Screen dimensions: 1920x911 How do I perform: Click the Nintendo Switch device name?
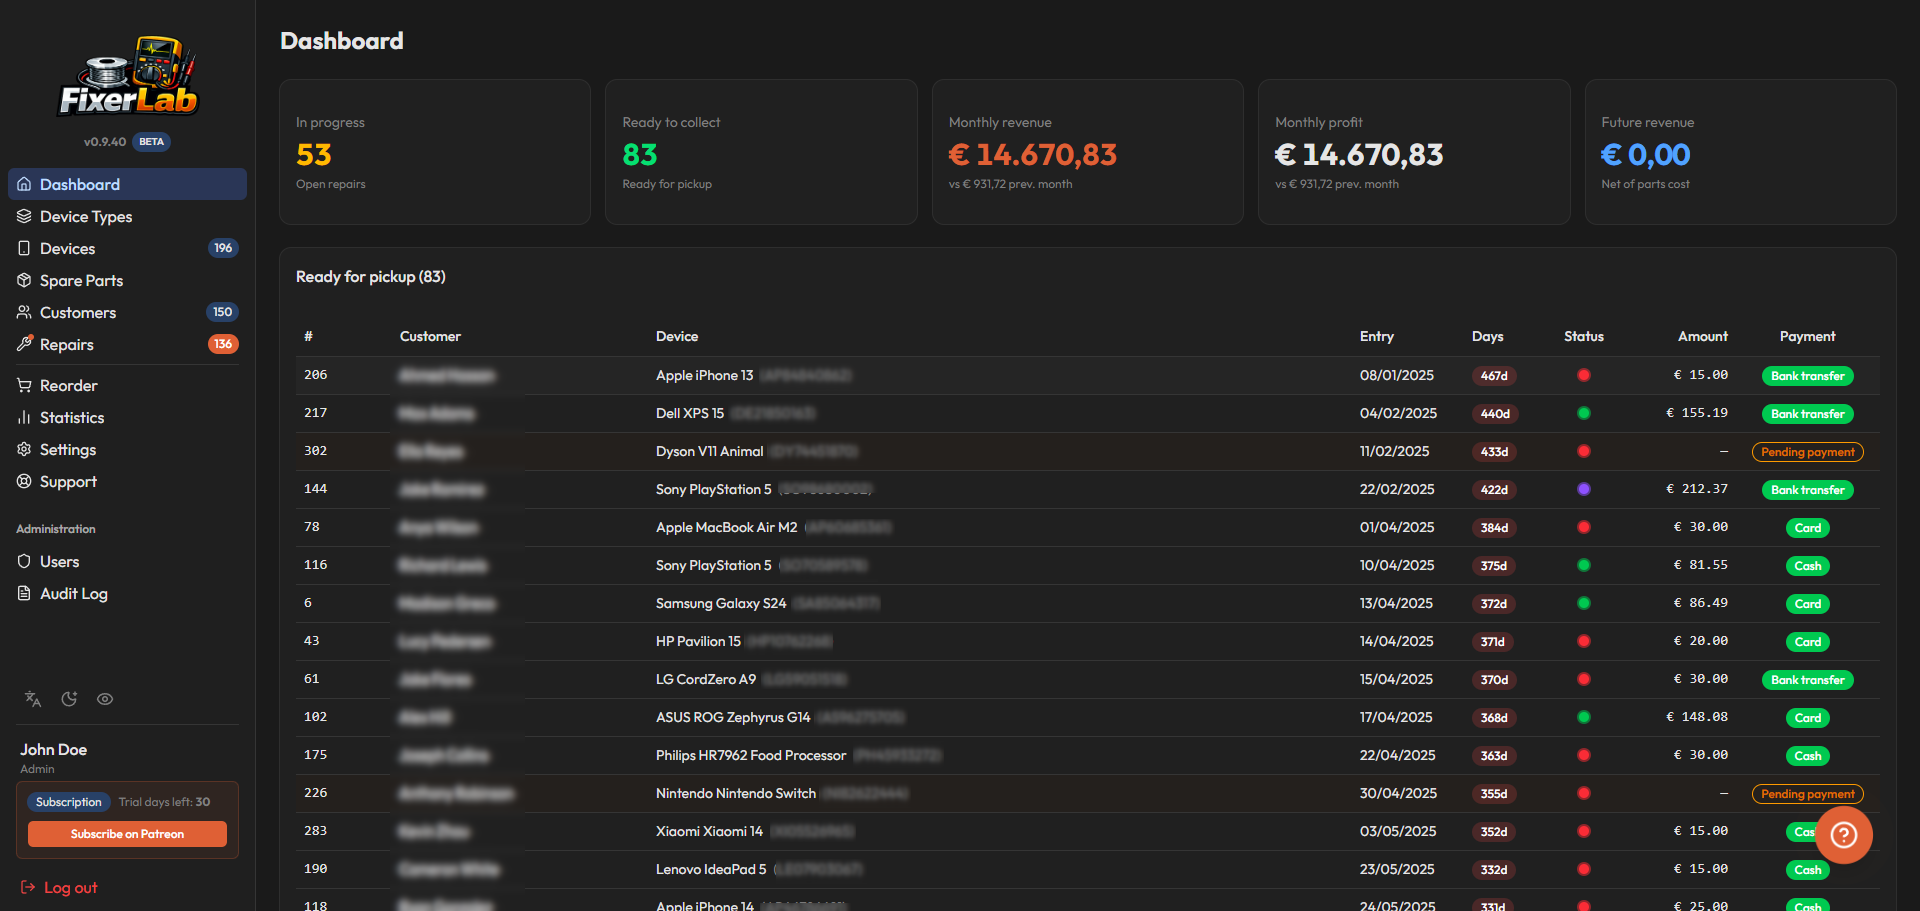pyautogui.click(x=736, y=793)
